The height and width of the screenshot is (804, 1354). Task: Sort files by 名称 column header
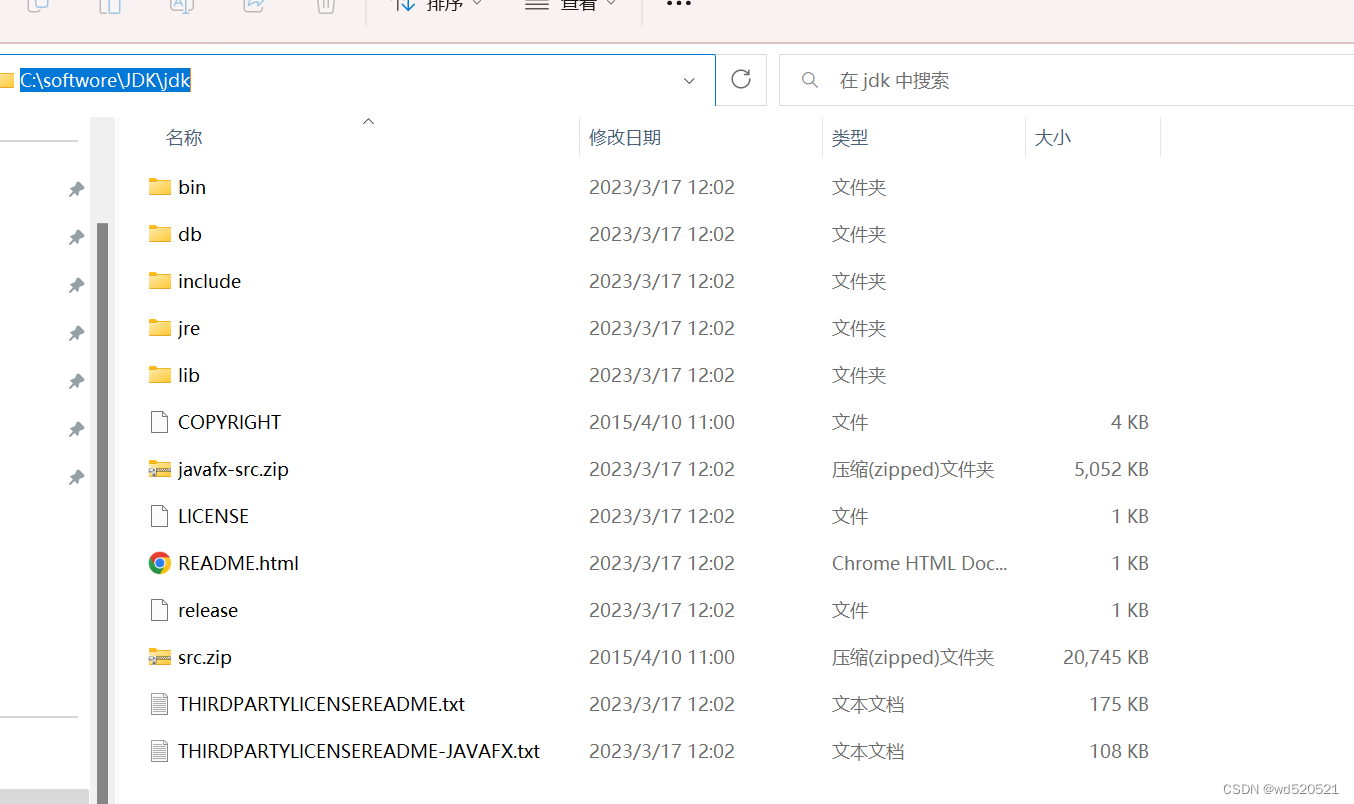184,138
